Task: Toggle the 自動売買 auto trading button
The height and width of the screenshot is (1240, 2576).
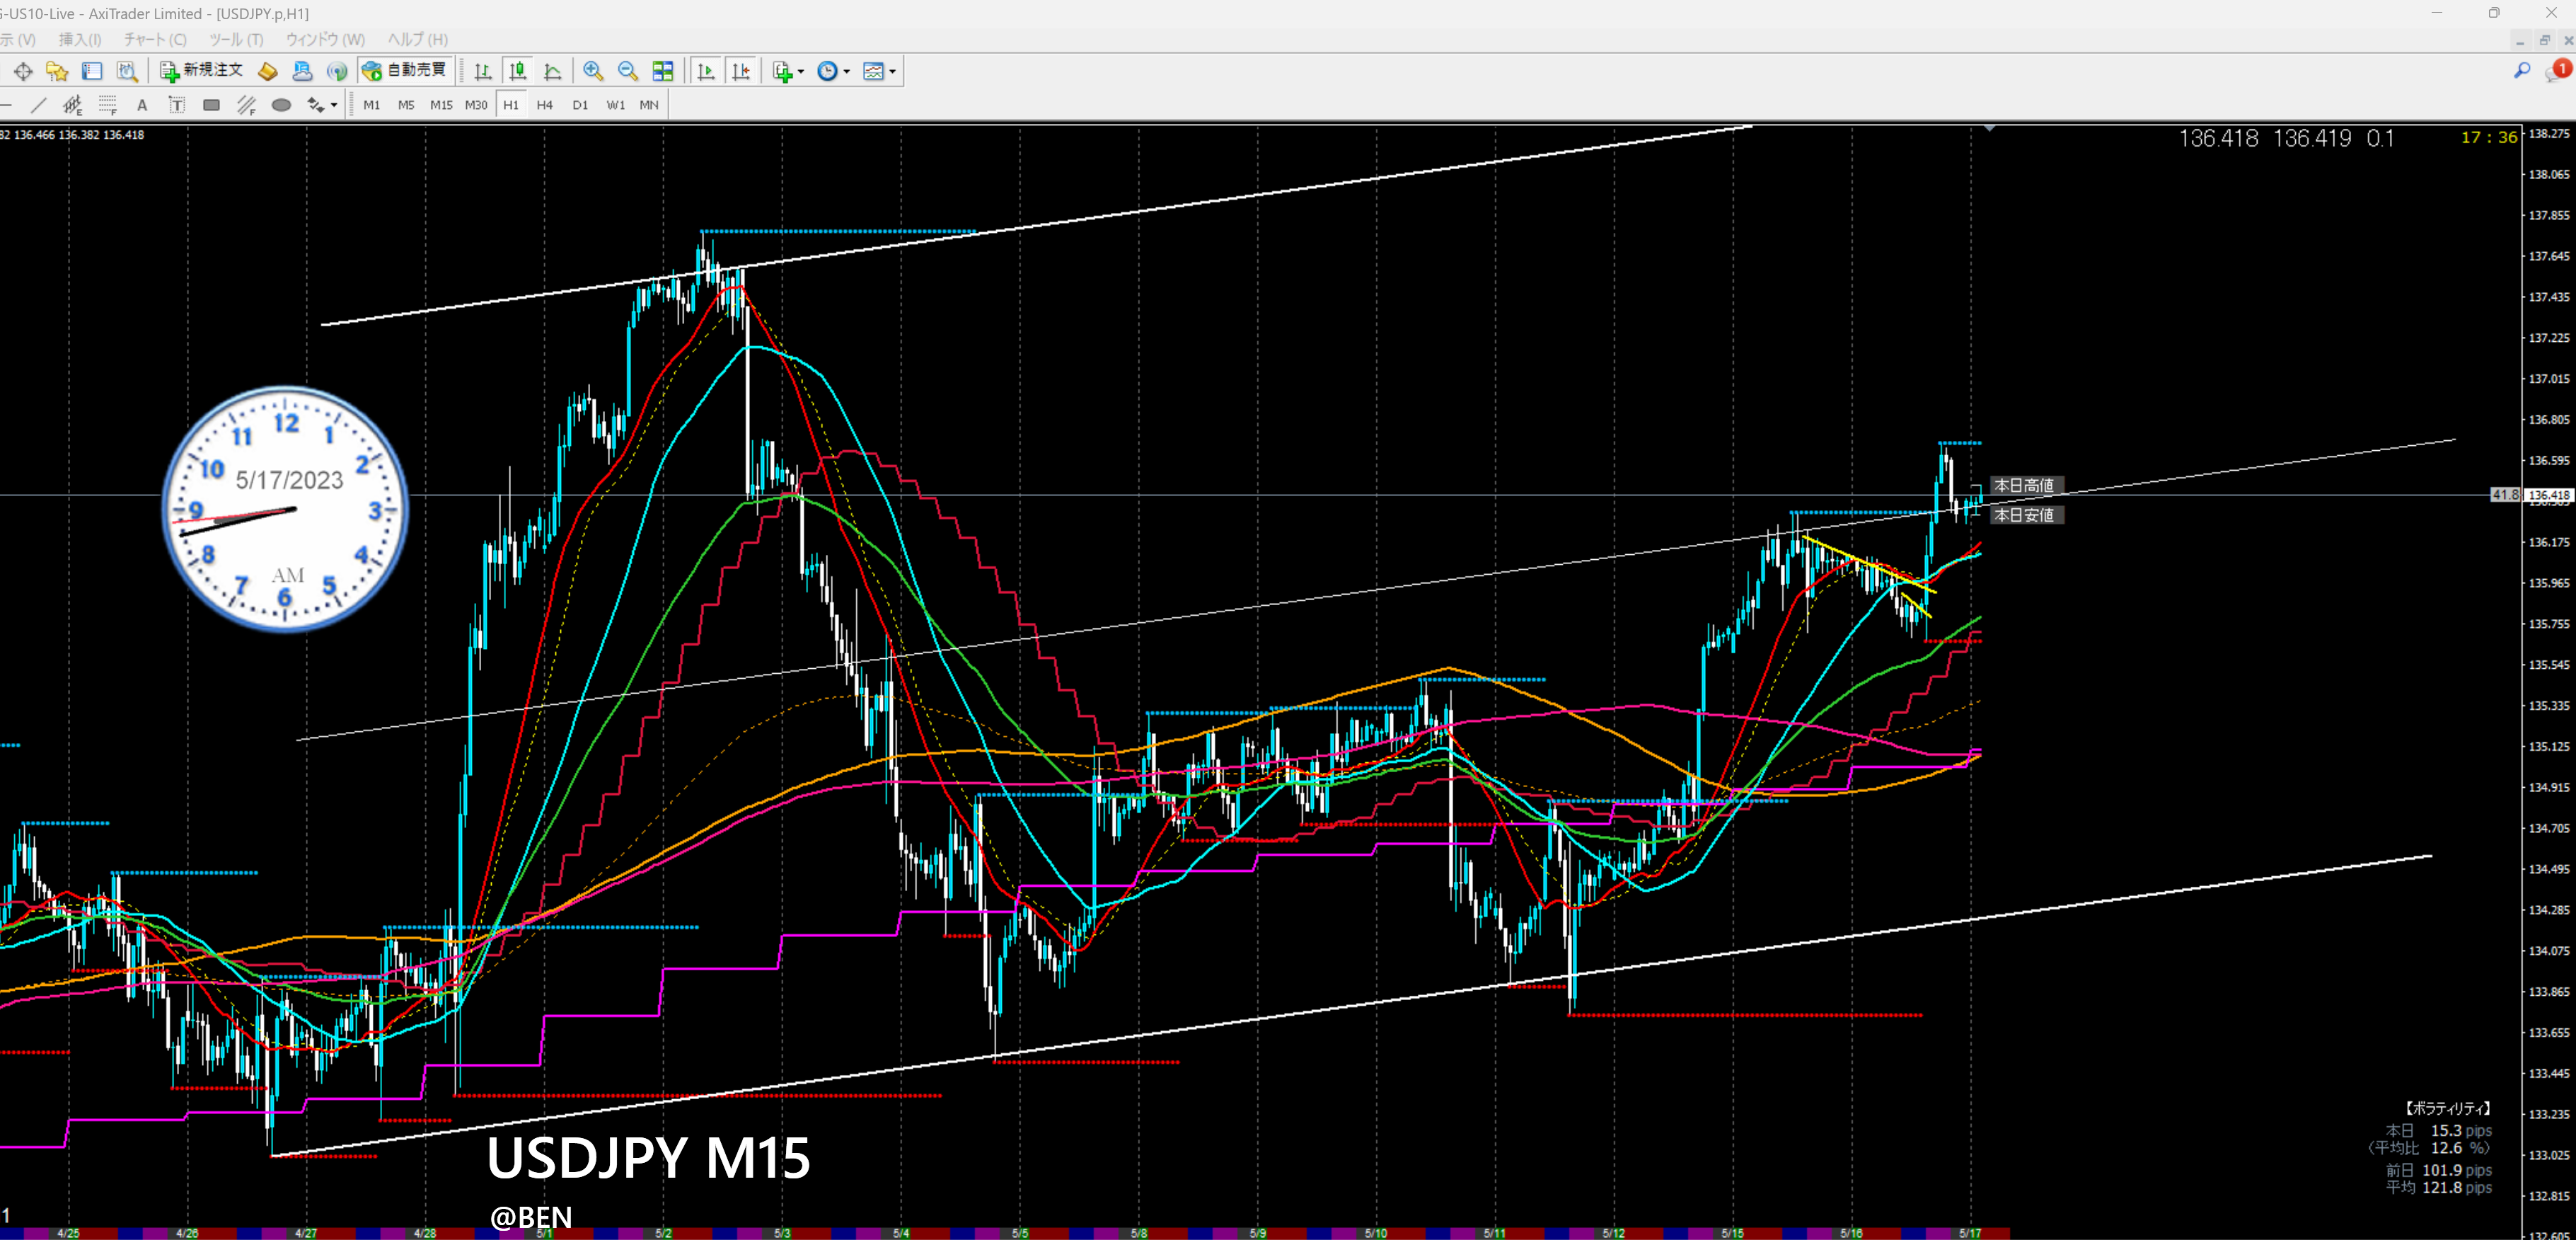Action: click(405, 70)
